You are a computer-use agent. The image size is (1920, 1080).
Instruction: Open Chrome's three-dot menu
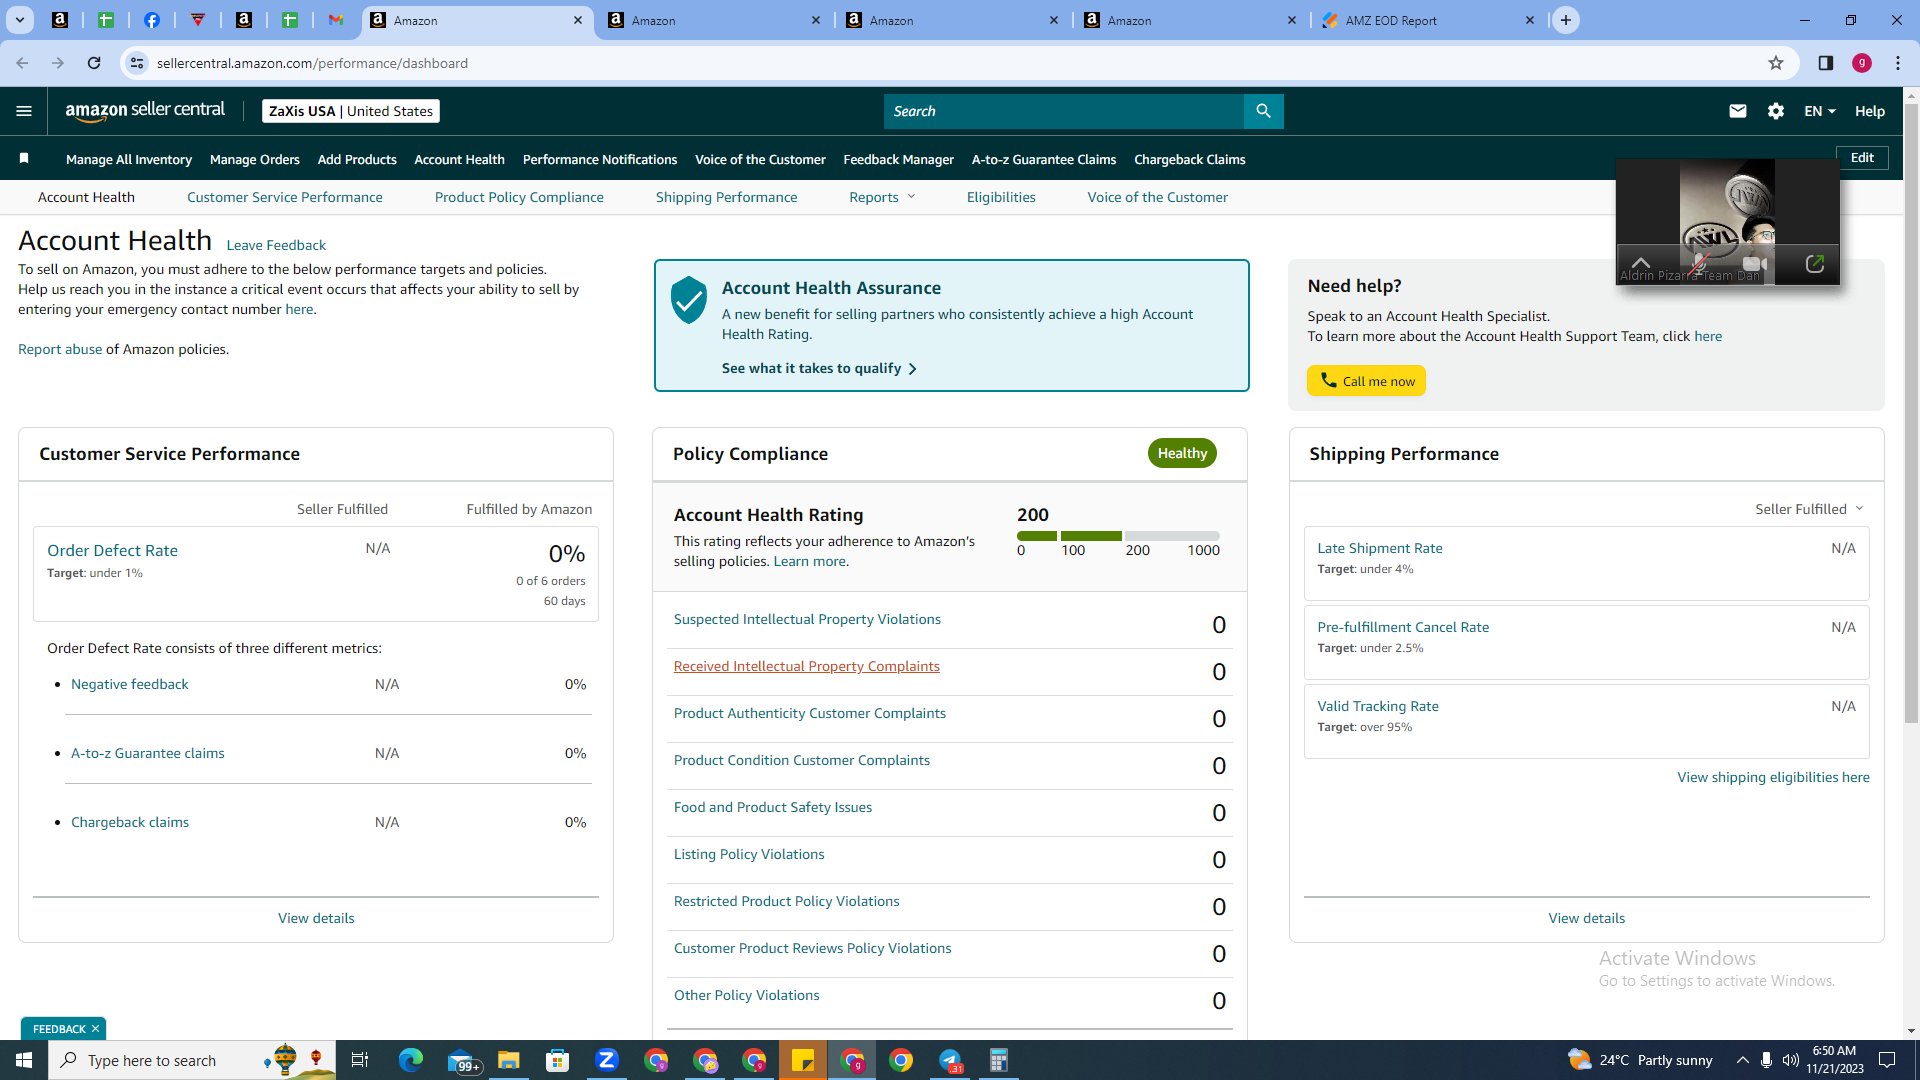(x=1898, y=63)
